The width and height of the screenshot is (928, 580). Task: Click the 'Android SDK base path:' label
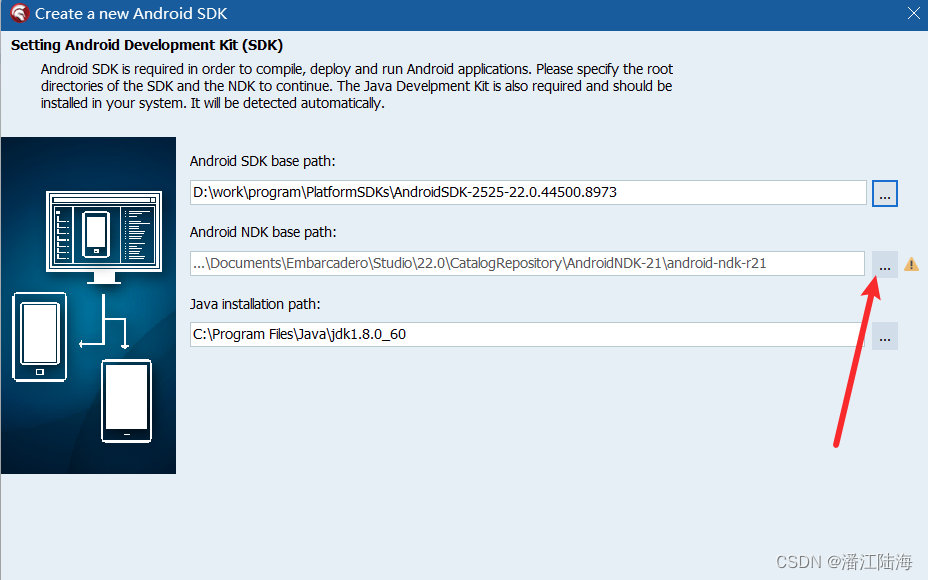(263, 161)
